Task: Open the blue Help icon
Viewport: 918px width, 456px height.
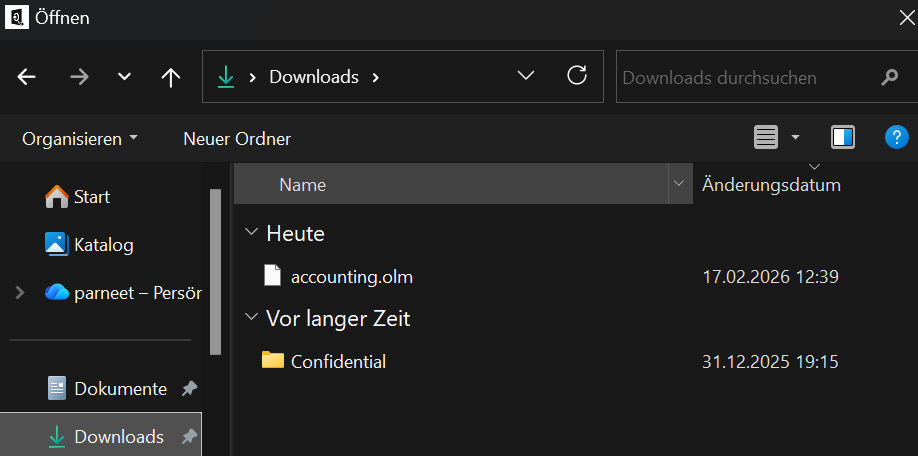Action: coord(896,138)
